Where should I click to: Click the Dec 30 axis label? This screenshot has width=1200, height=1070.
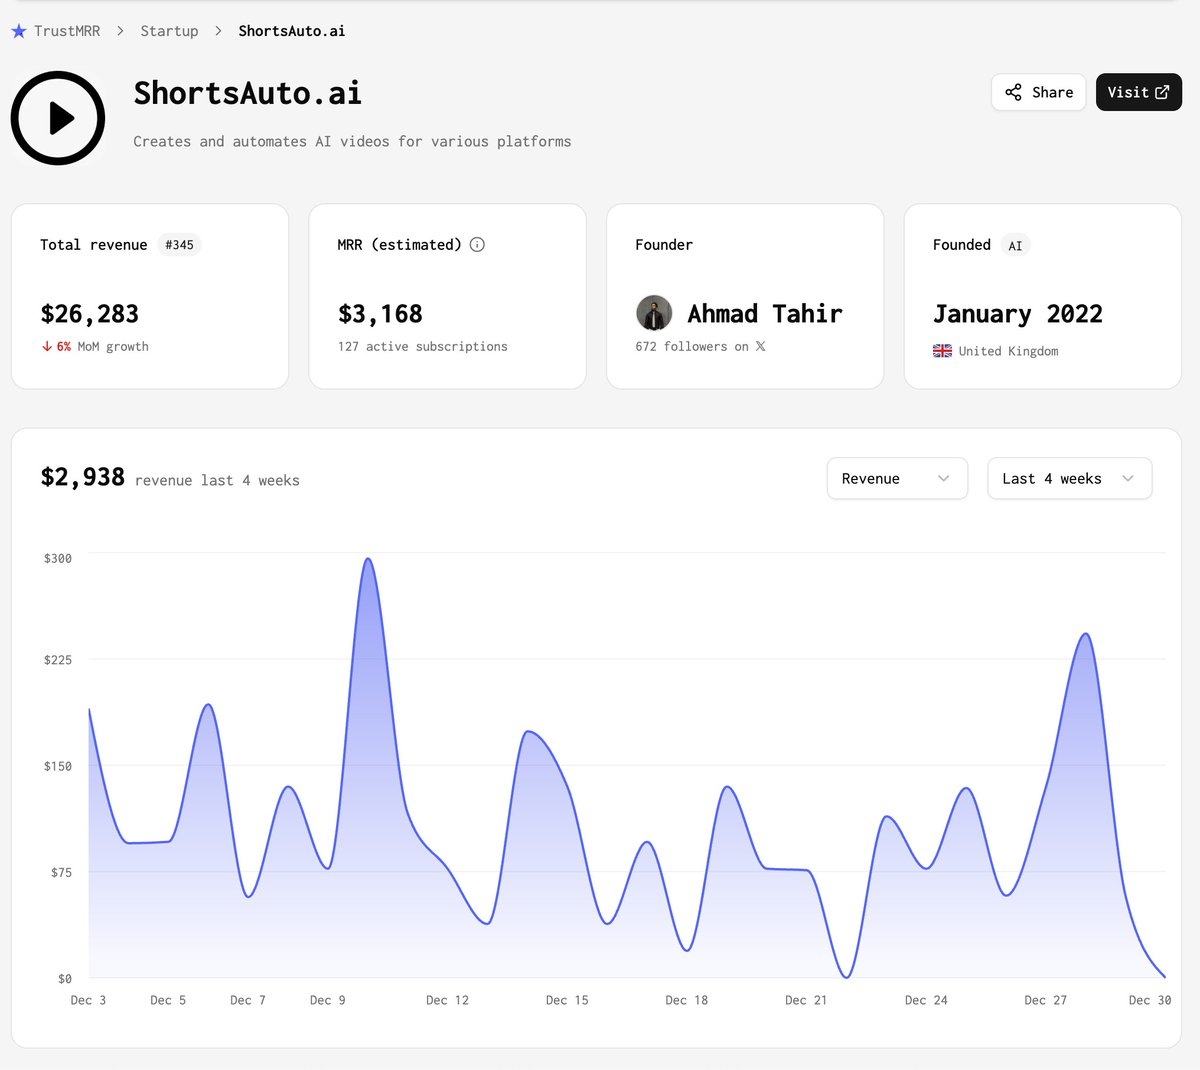(x=1150, y=1000)
